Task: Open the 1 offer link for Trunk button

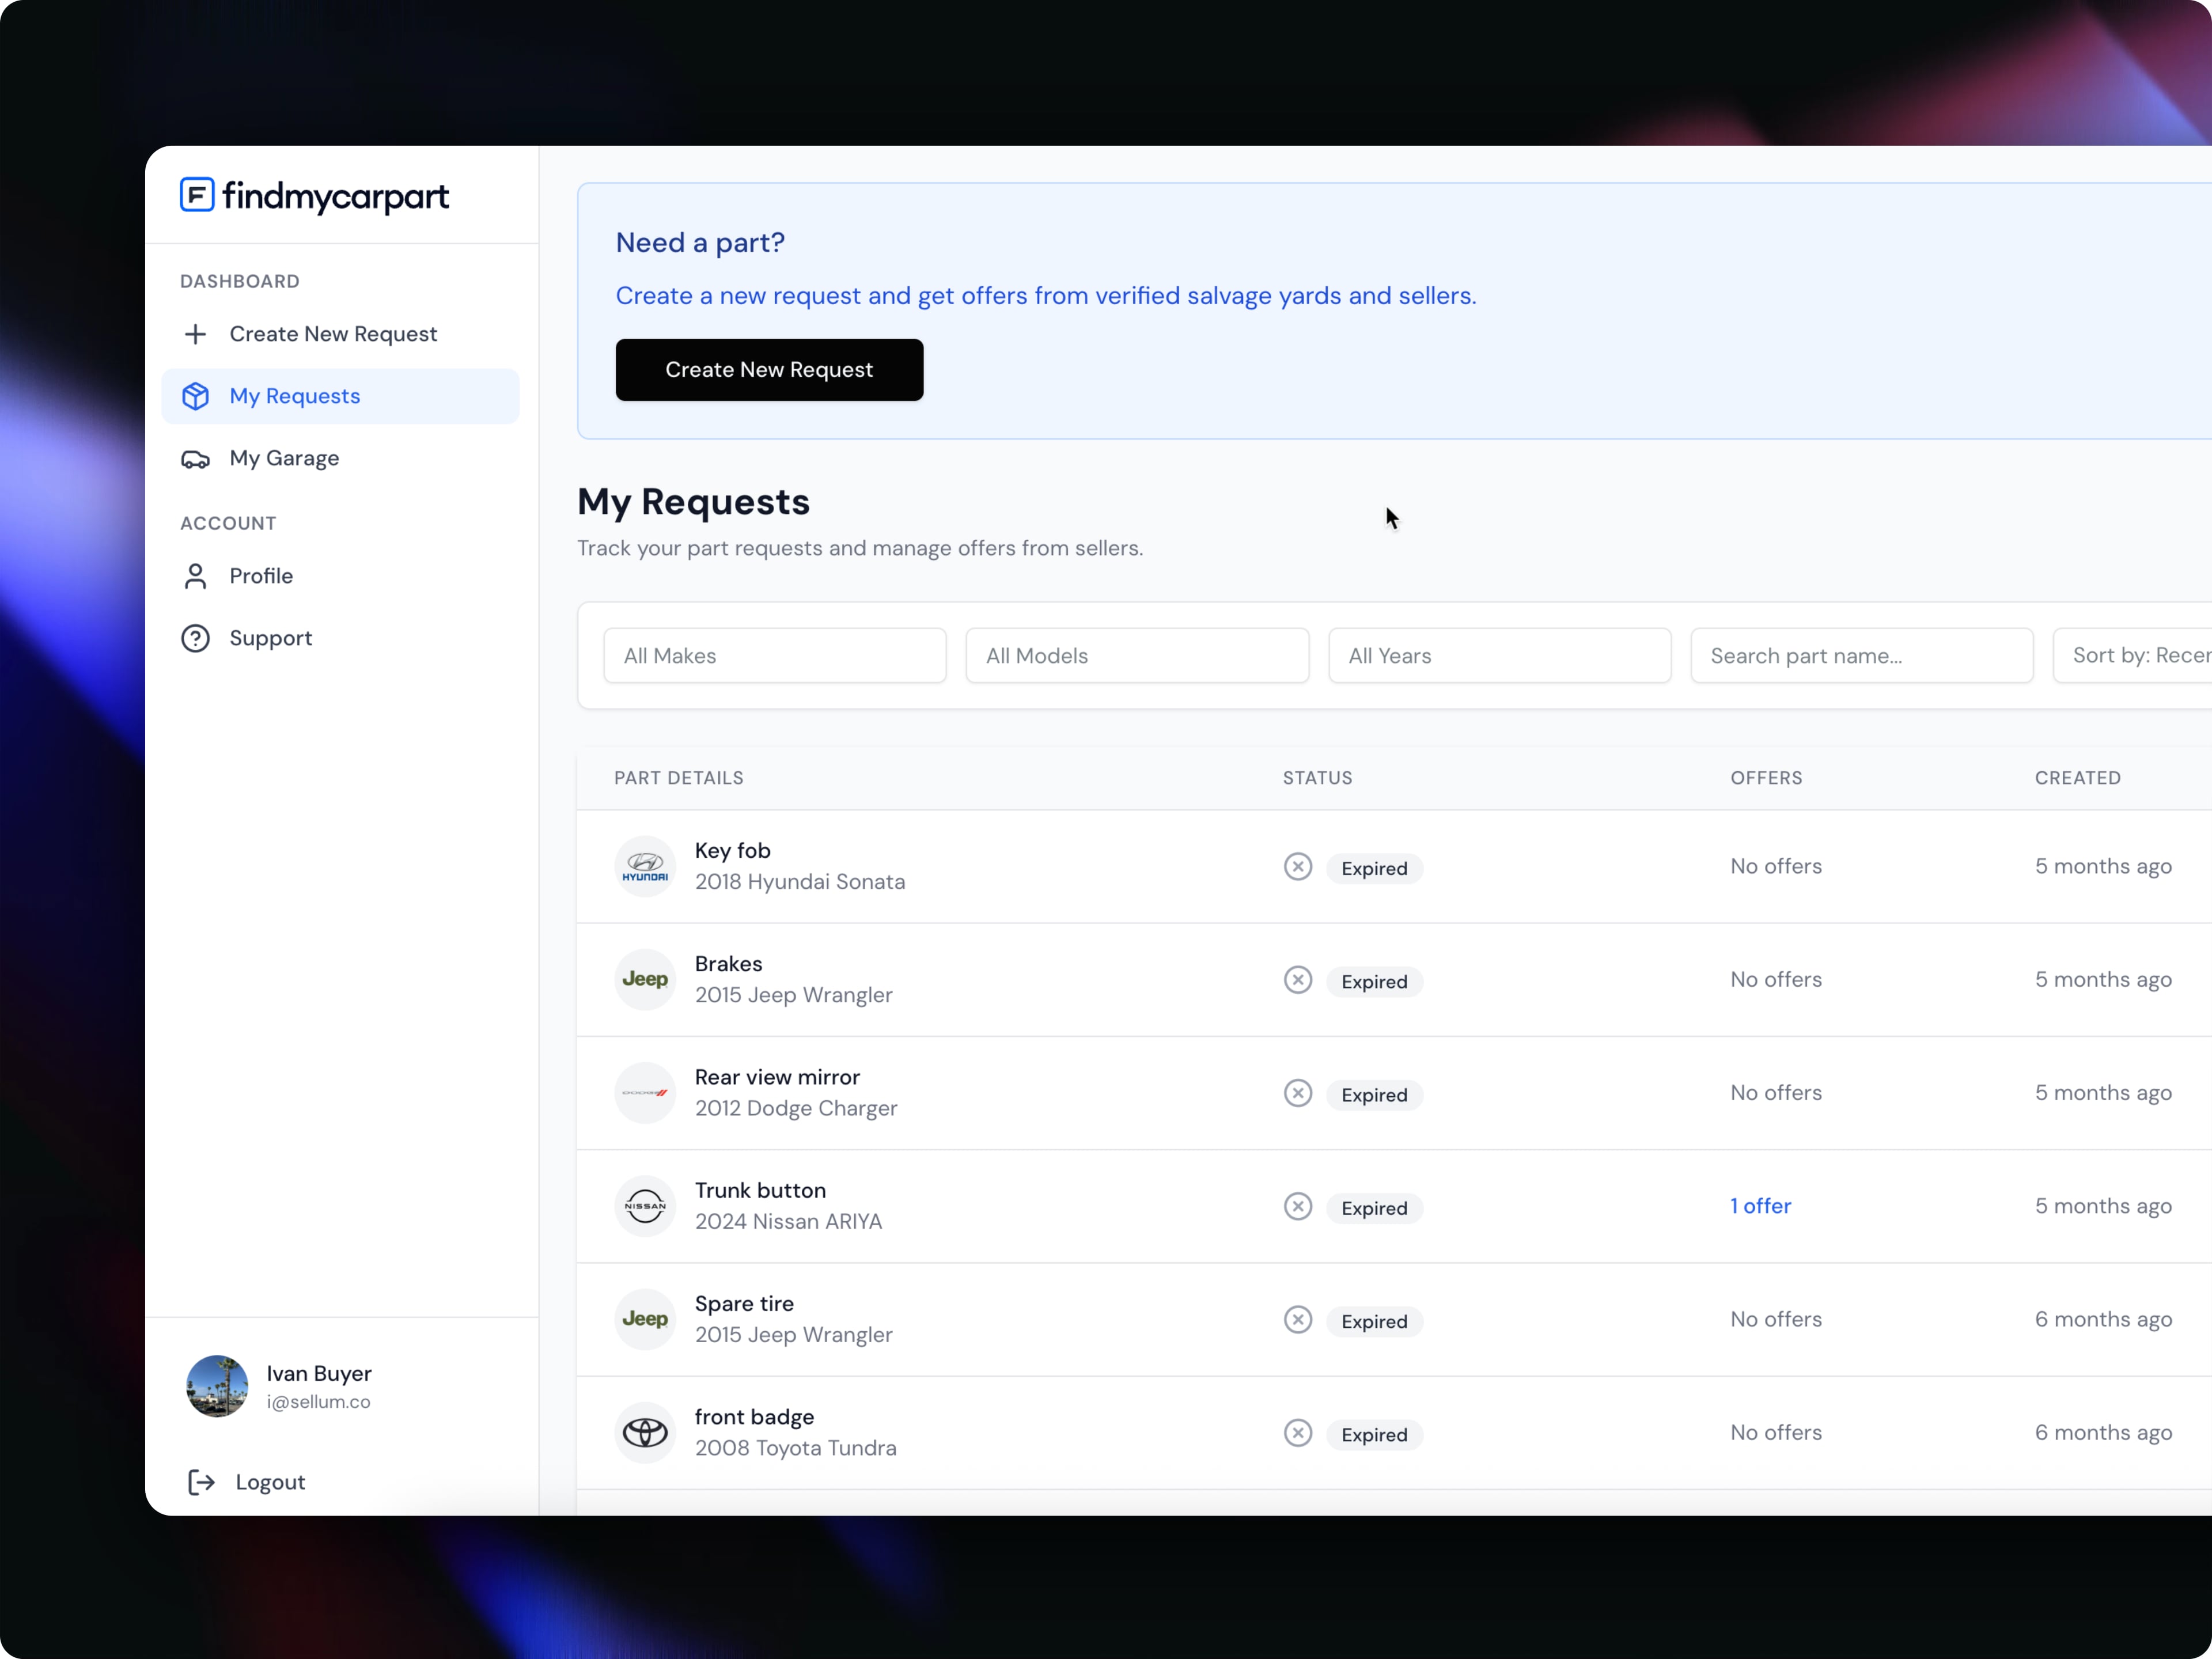Action: [x=1760, y=1206]
